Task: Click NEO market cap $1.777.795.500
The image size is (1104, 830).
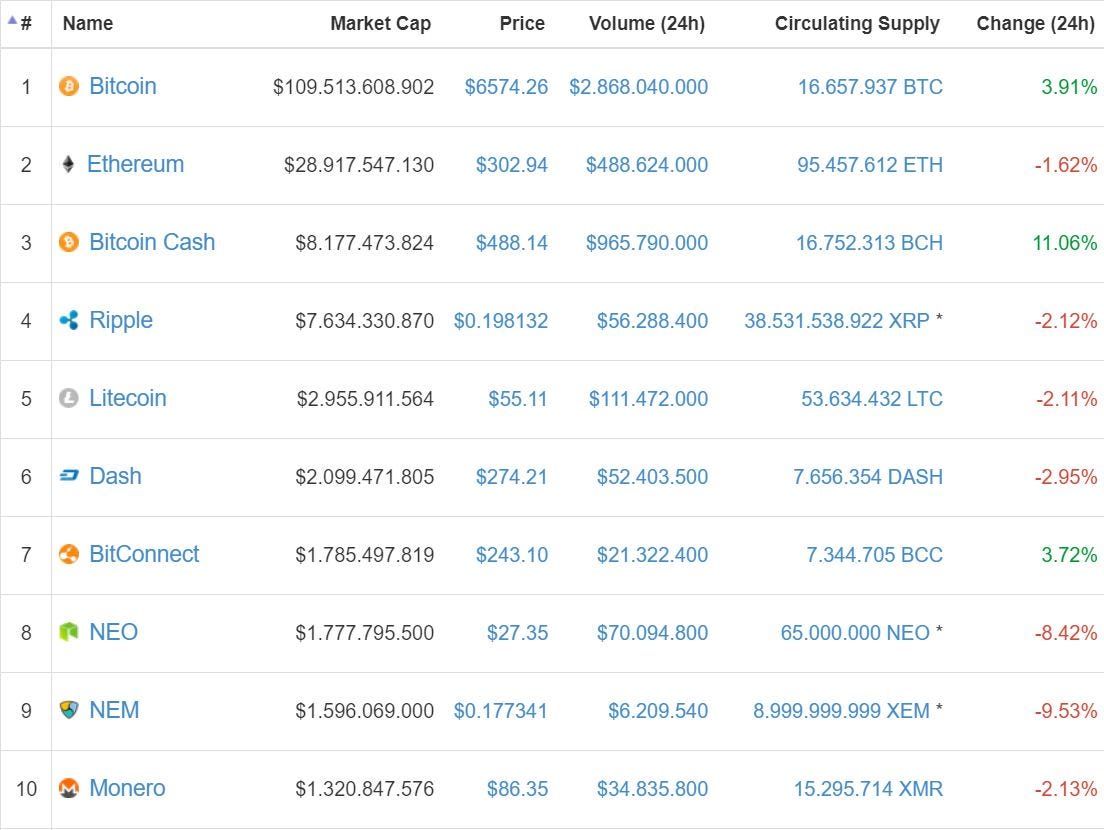Action: 365,633
